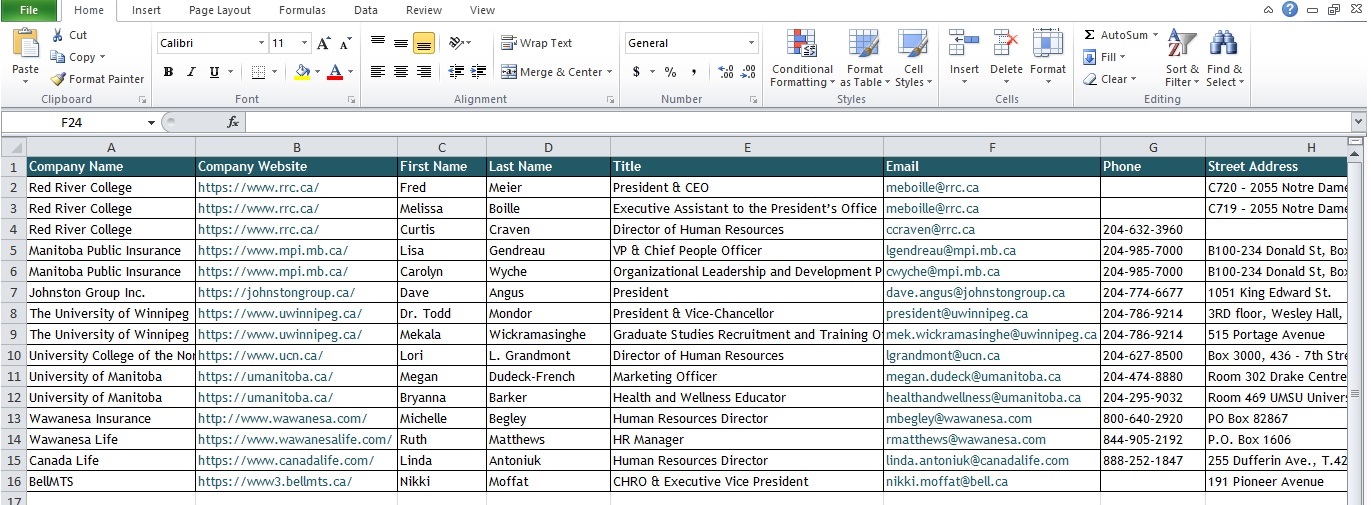Open Find & Select menu
The width and height of the screenshot is (1371, 505).
(x=1225, y=59)
